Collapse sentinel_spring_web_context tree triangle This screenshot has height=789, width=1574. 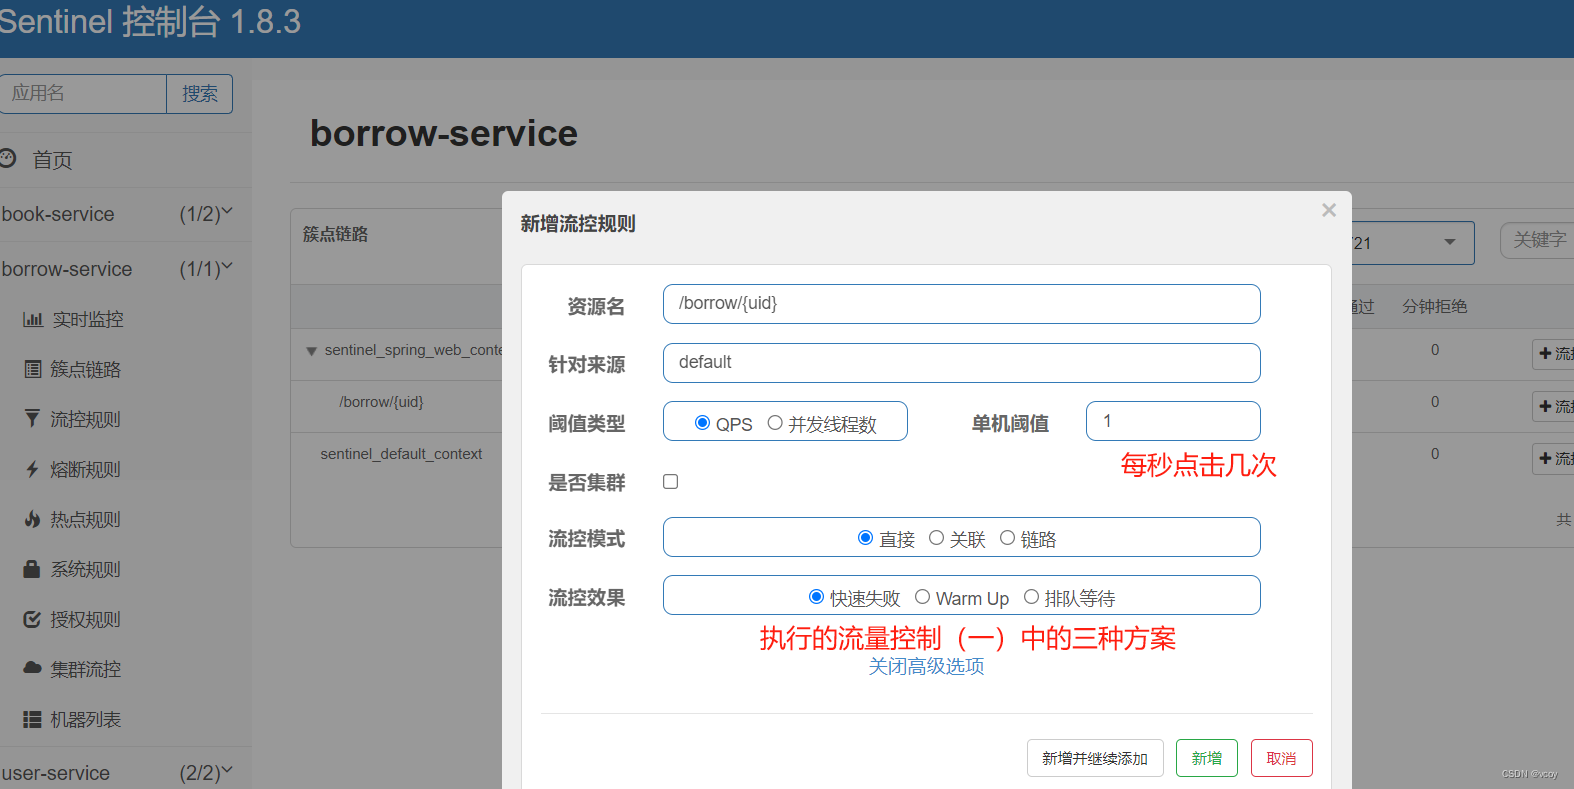[312, 351]
